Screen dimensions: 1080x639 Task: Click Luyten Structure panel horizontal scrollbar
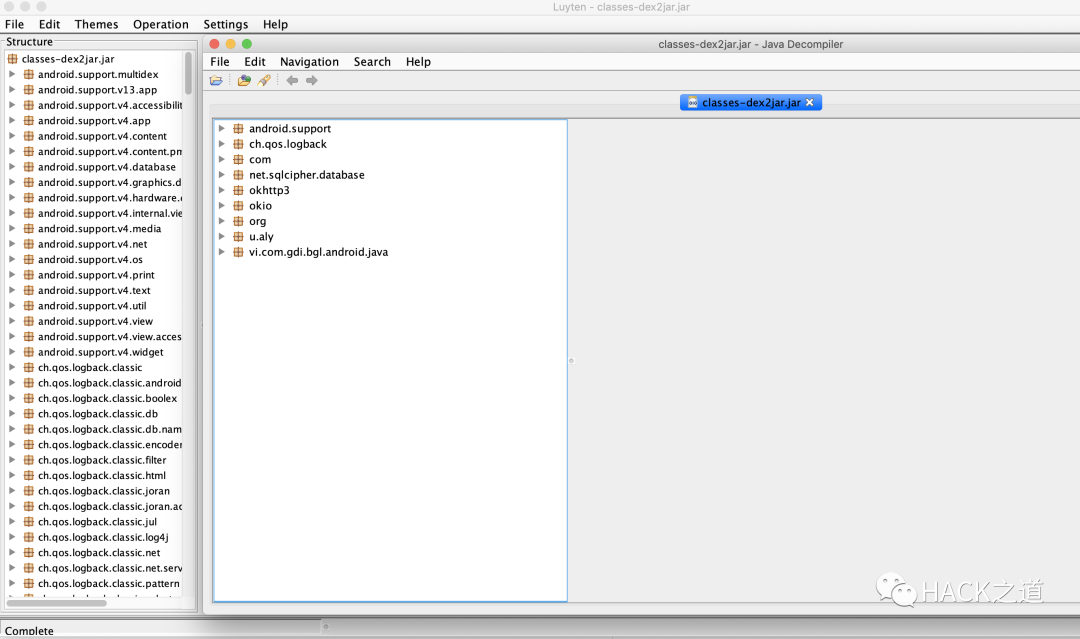pos(56,603)
